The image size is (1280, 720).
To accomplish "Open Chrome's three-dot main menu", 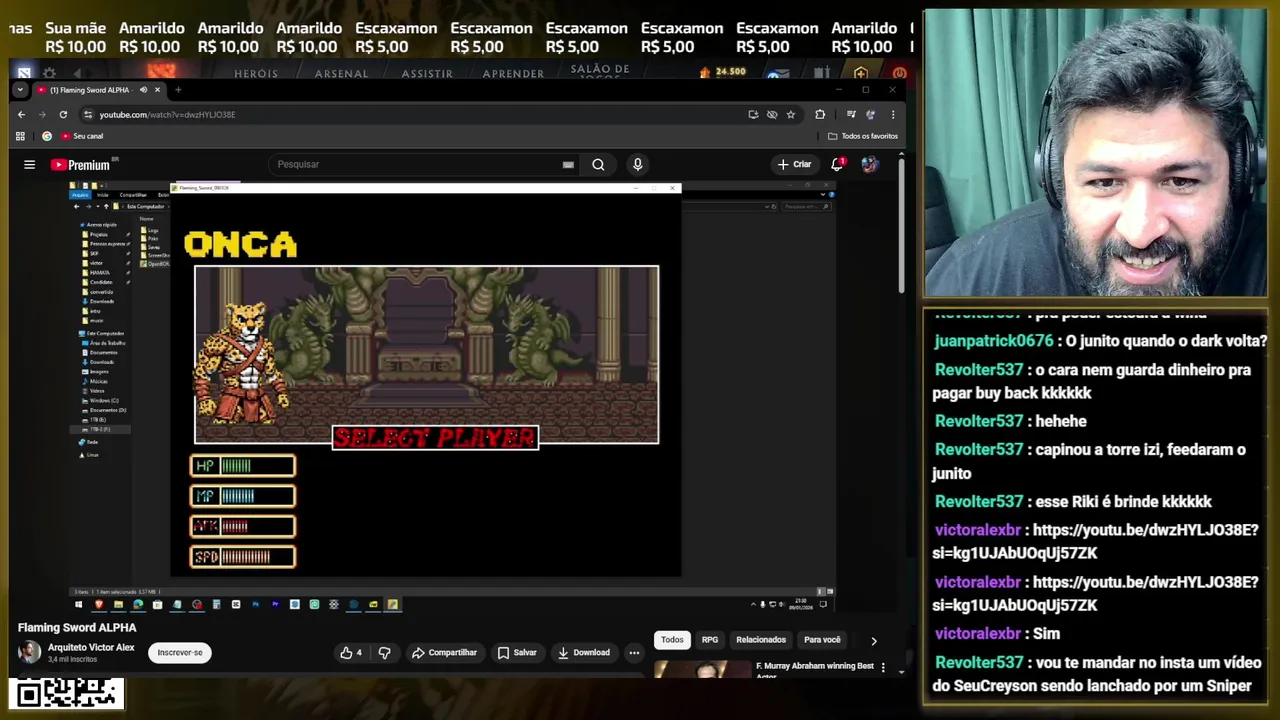I will (x=892, y=115).
